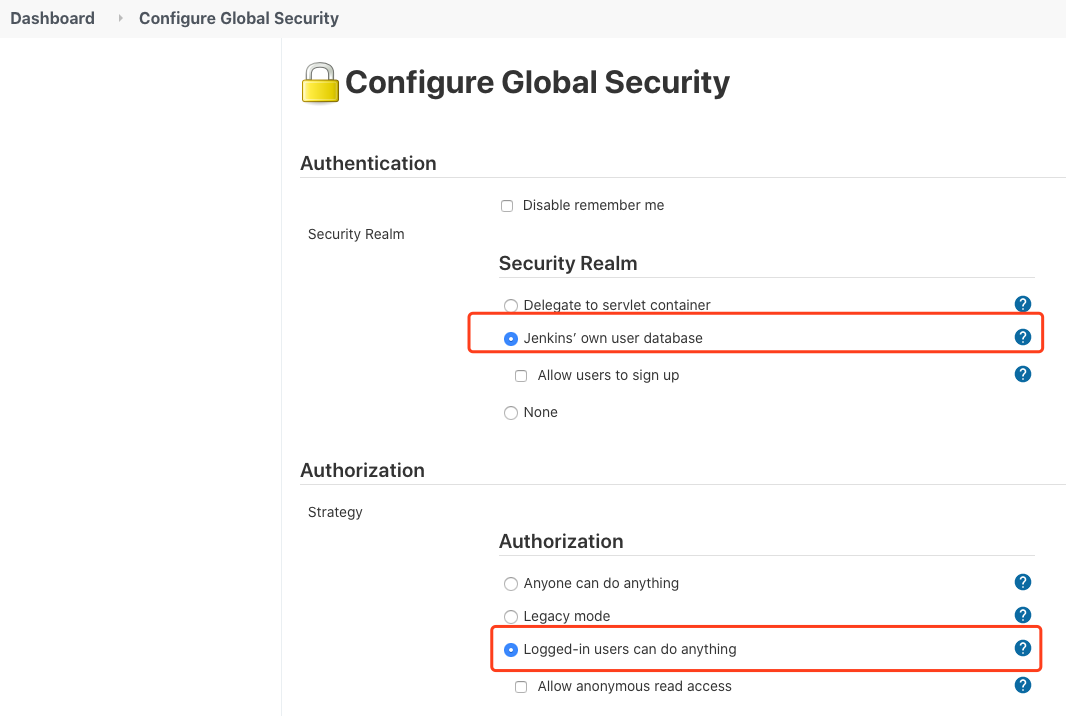Select the None security realm radio
Image resolution: width=1066 pixels, height=716 pixels.
[x=511, y=413]
